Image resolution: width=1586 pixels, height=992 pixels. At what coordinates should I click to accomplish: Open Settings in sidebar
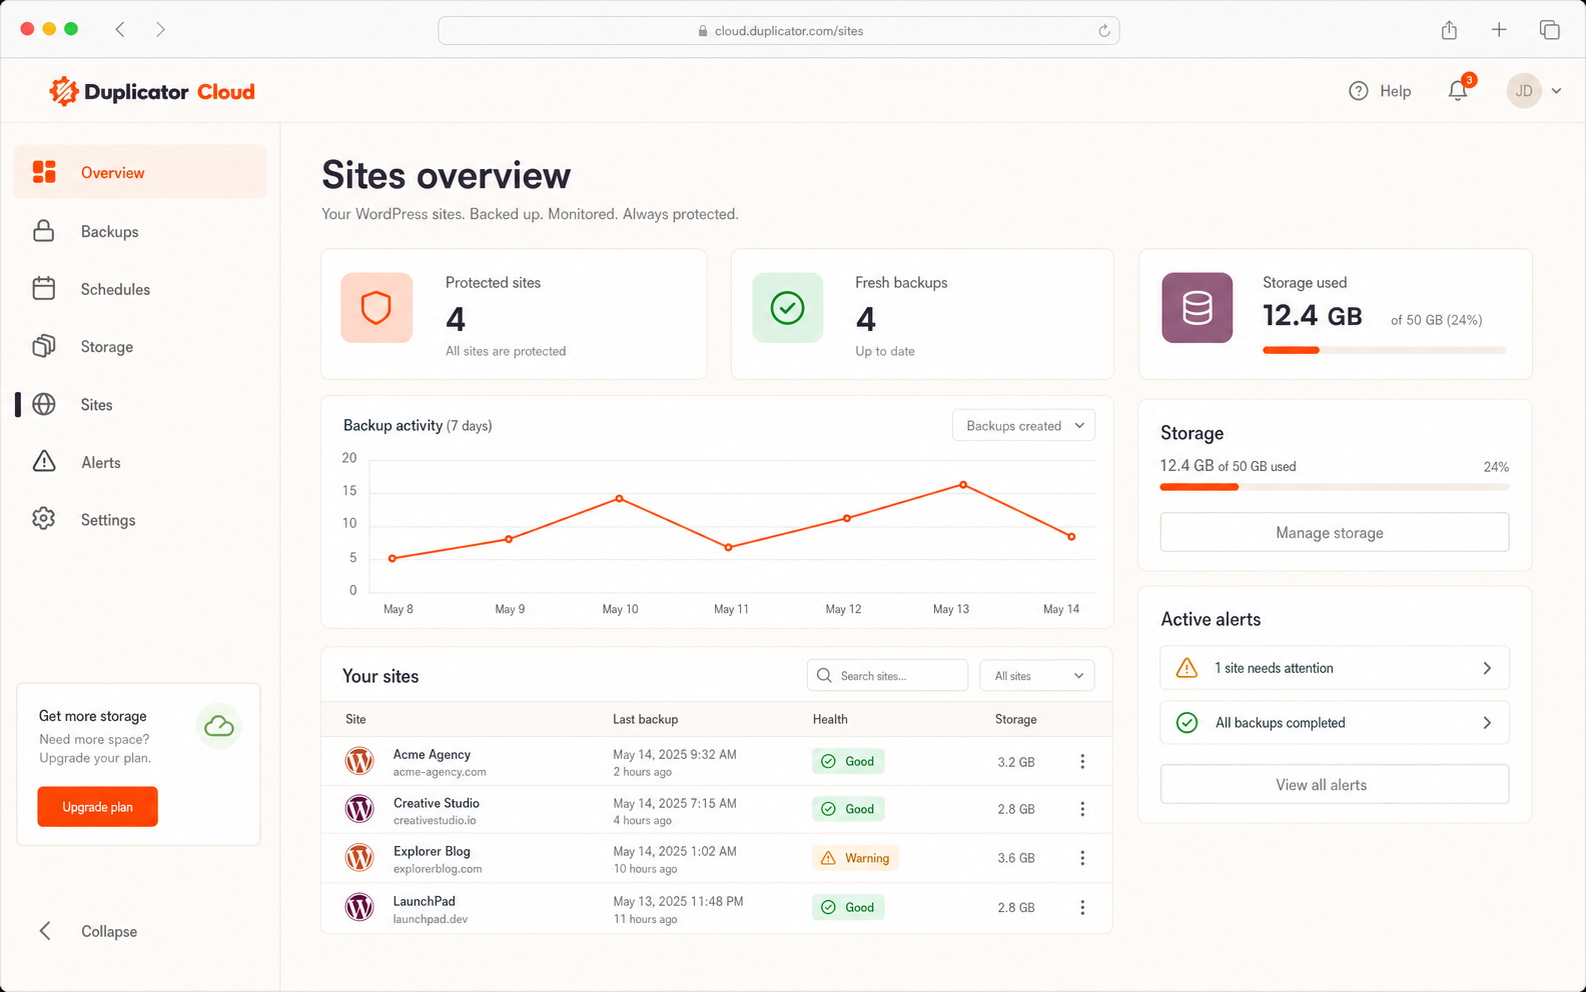point(140,520)
